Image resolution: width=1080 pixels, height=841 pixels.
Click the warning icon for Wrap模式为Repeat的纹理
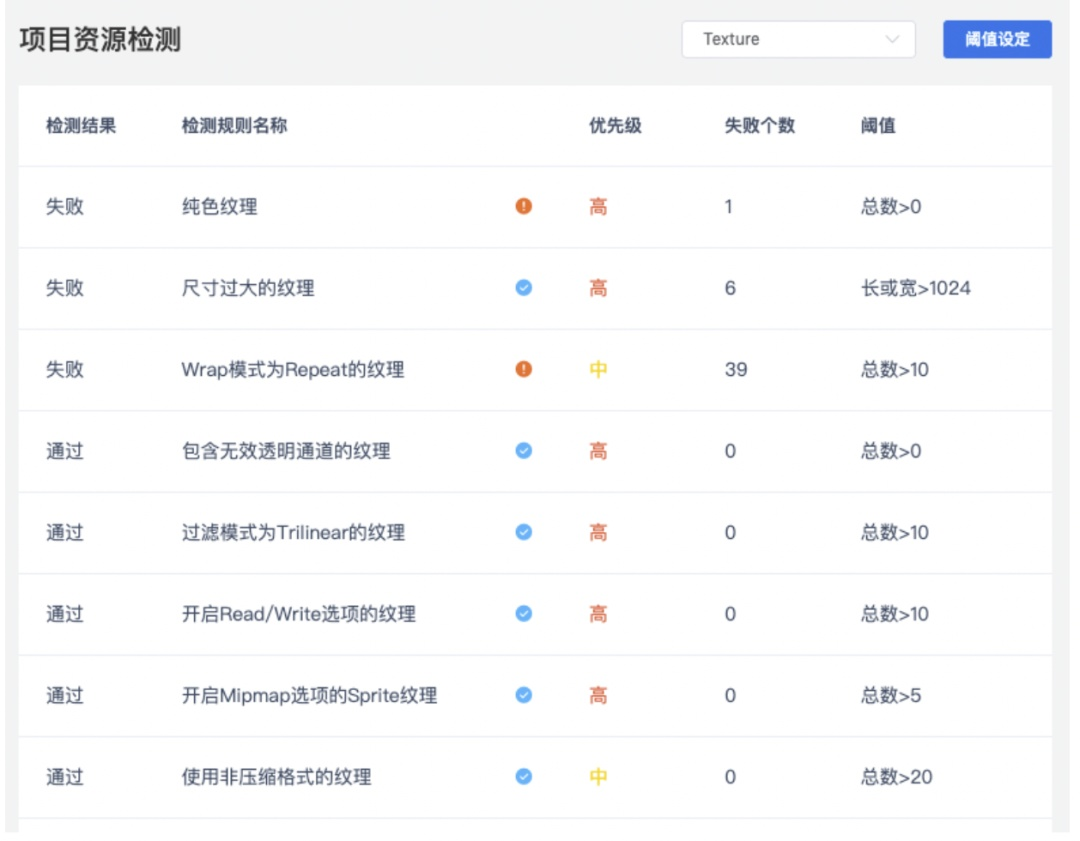(524, 369)
